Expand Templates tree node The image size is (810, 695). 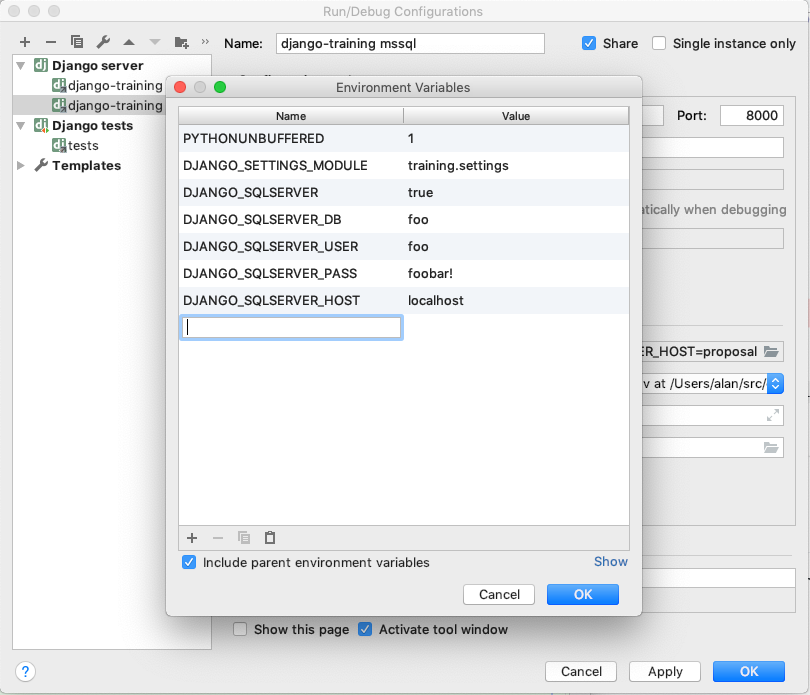click(x=21, y=165)
